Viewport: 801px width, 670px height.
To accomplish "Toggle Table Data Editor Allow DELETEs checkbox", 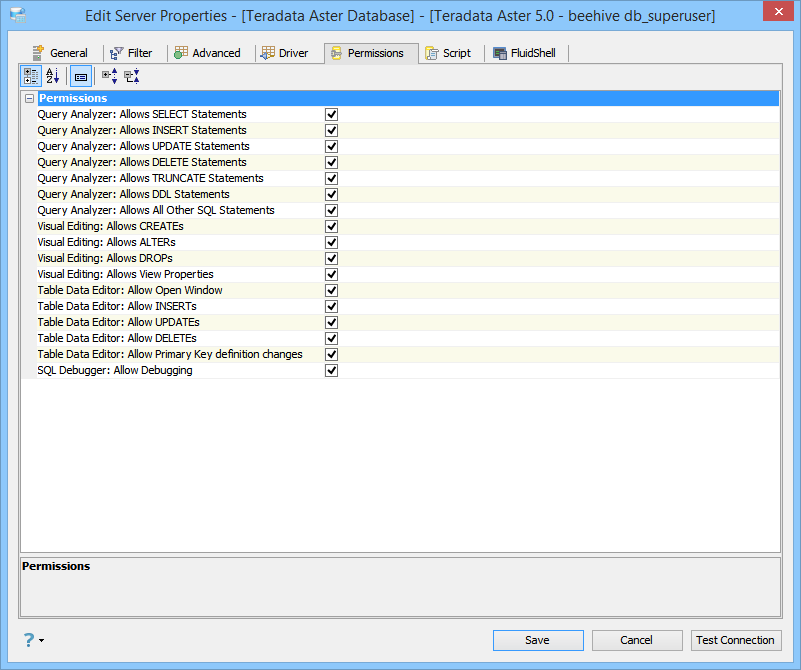I will (x=332, y=339).
